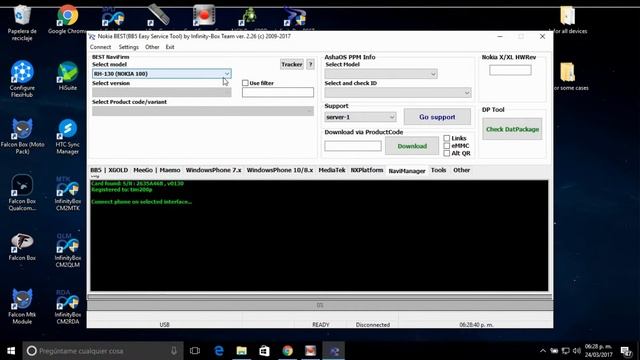Click the progress bar showing 0%
Screen dimensions: 640x360
click(320, 305)
